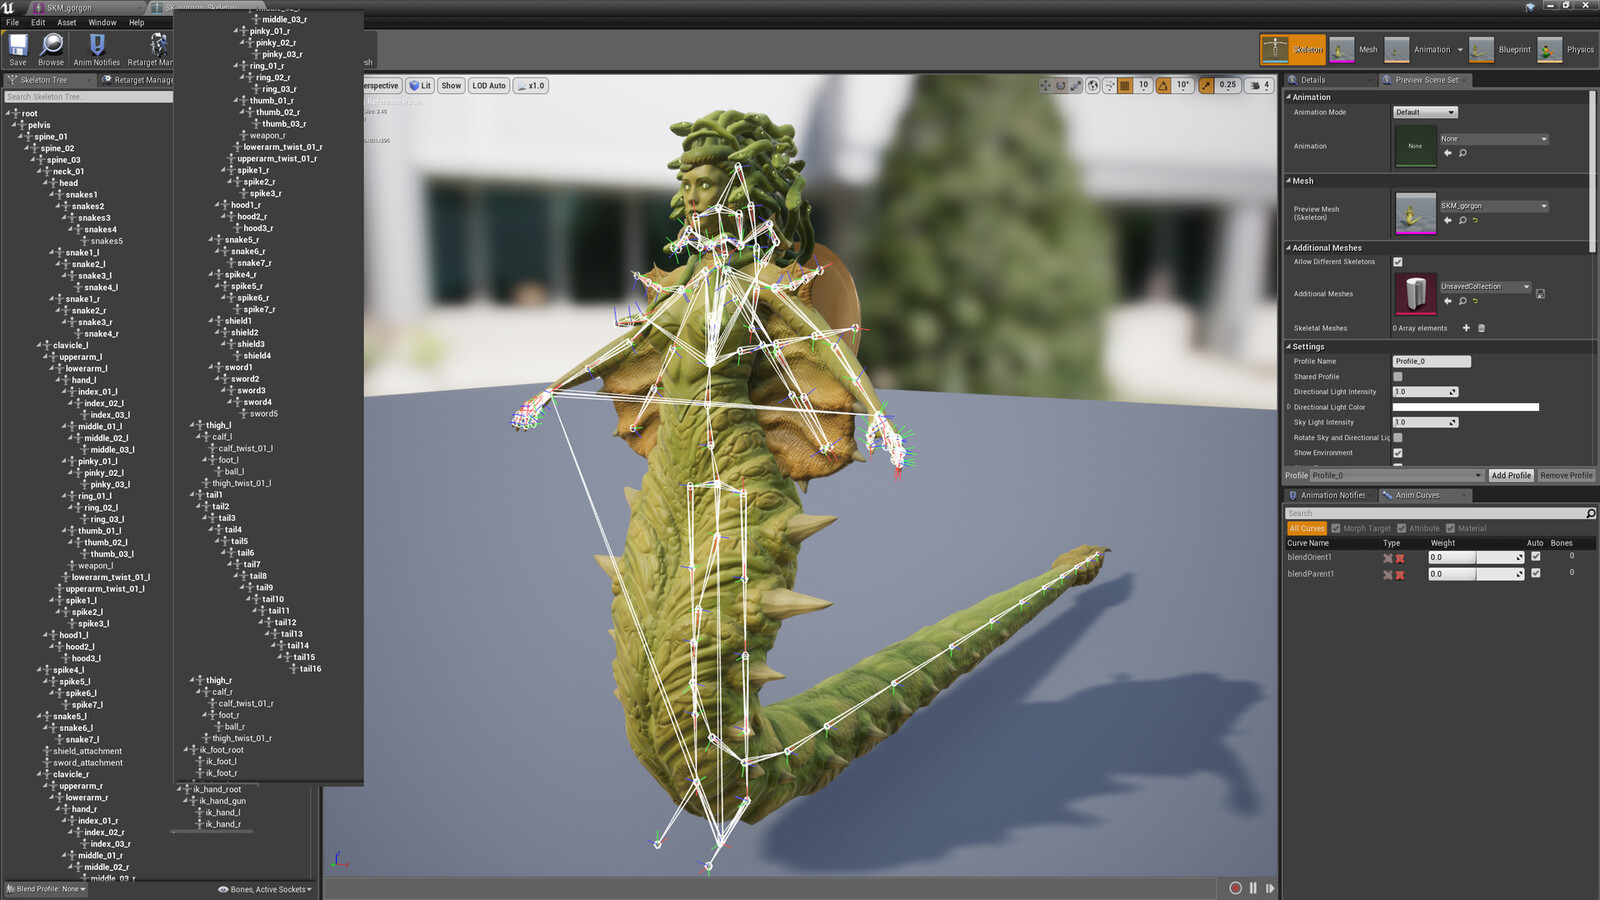This screenshot has width=1600, height=900.
Task: Click the Browse toolbar icon
Action: click(51, 48)
